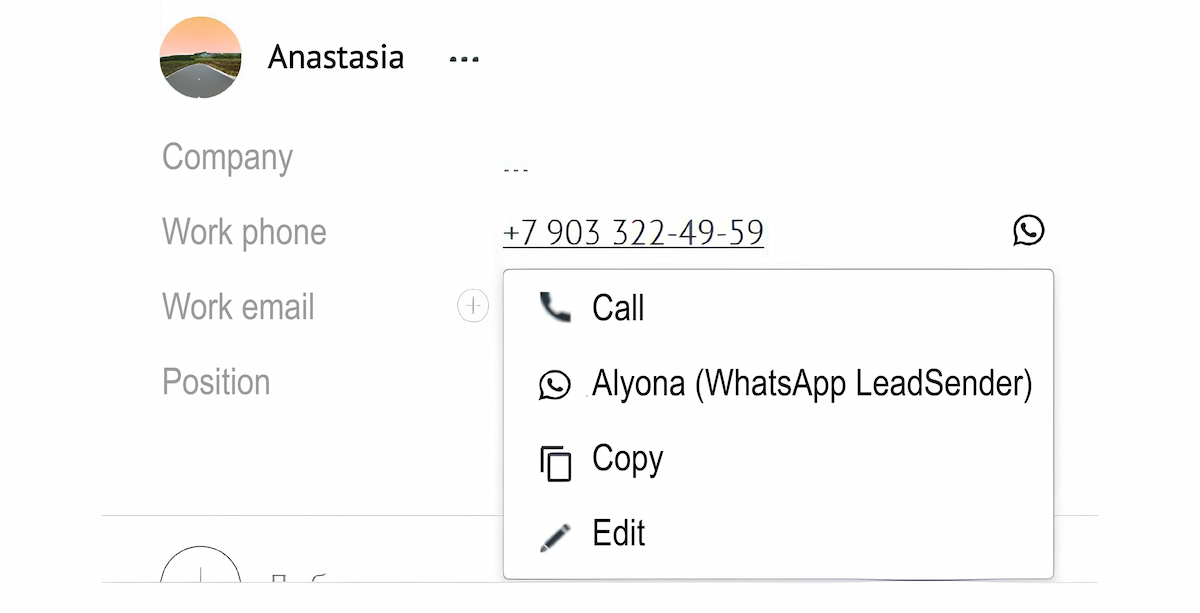
Task: Click the empty Company value placeholder
Action: click(x=516, y=170)
